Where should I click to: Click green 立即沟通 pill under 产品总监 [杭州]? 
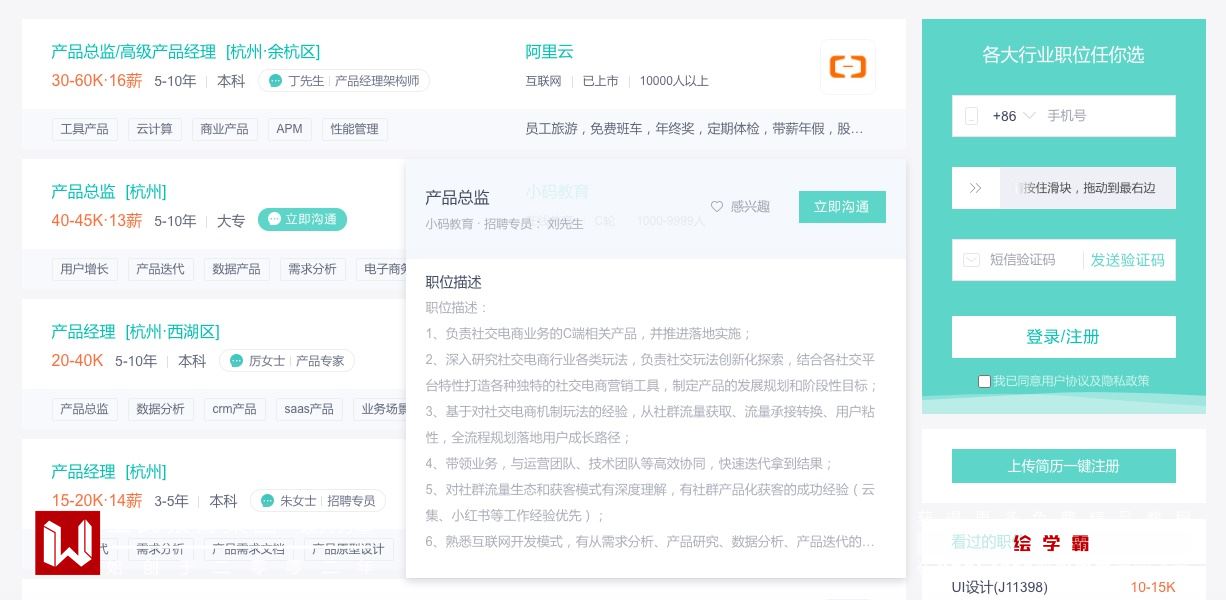[302, 219]
